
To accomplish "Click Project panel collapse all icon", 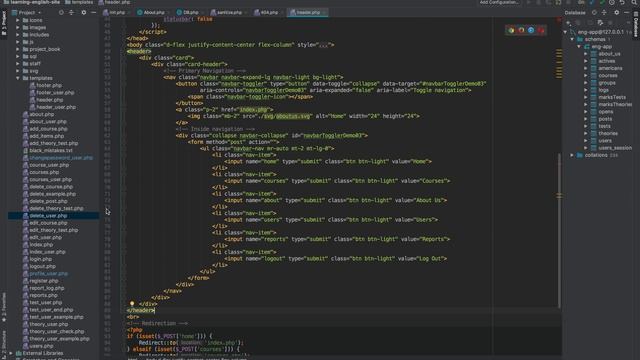I will click(71, 13).
